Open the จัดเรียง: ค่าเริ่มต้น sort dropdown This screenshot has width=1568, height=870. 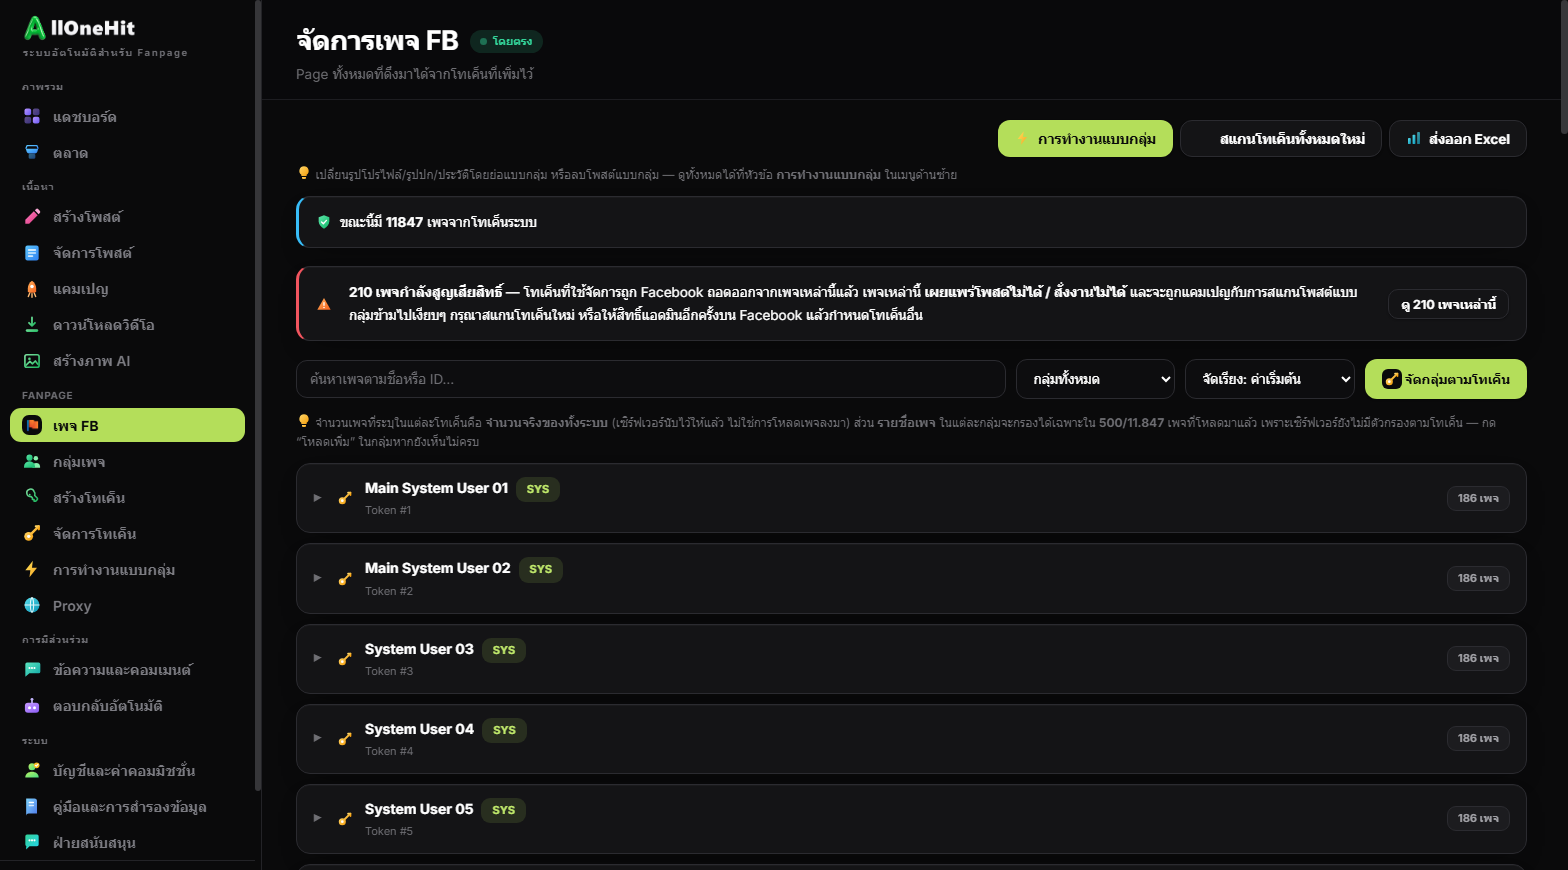[x=1270, y=379]
